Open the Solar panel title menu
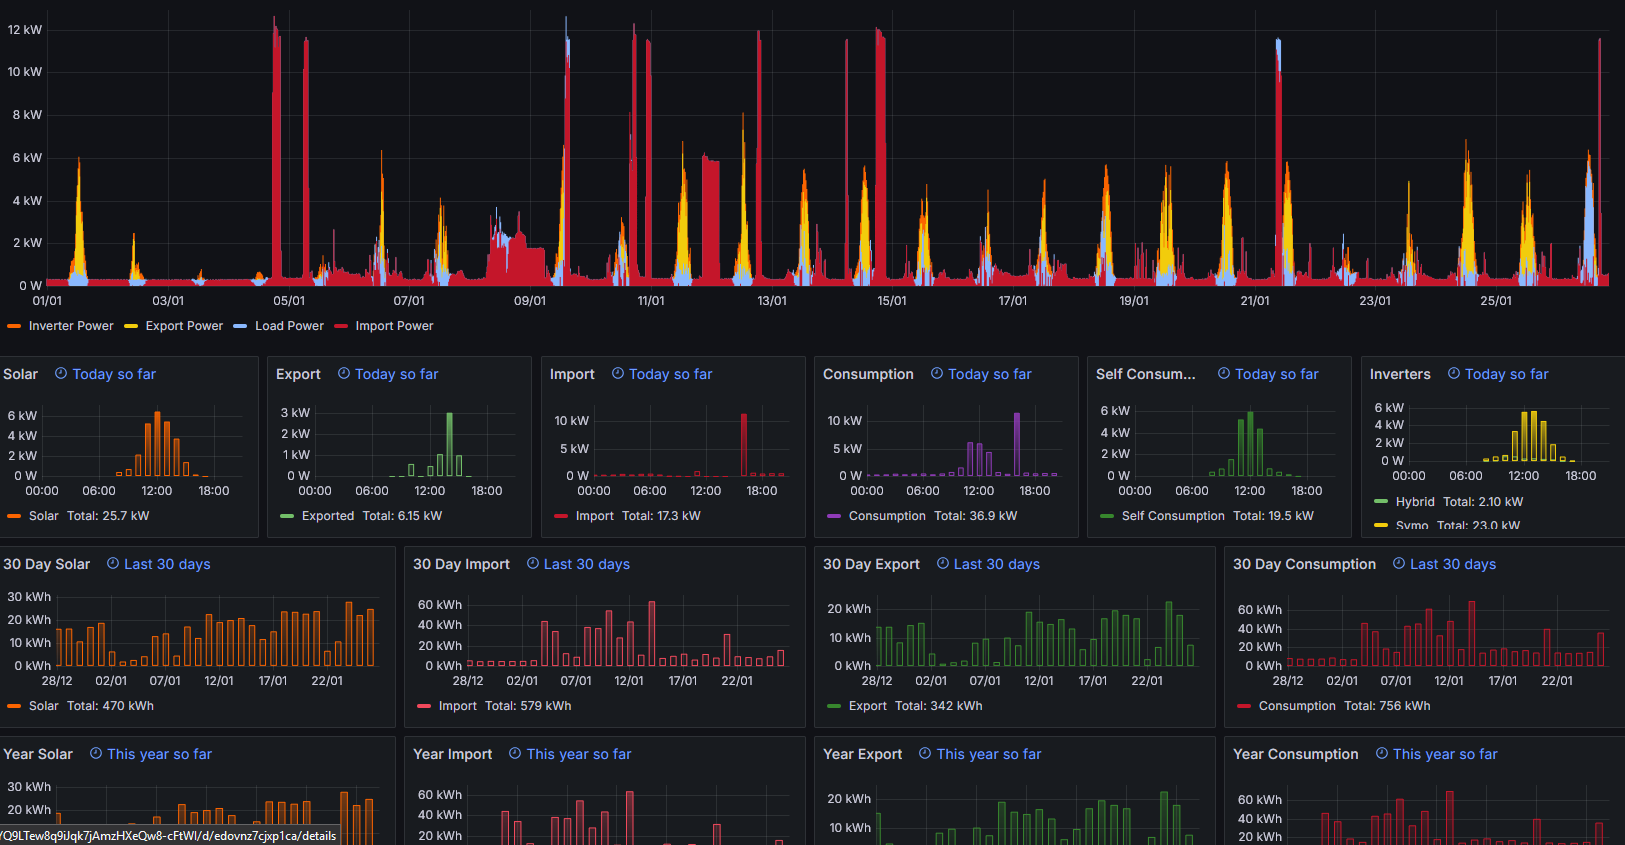This screenshot has width=1625, height=845. tap(20, 374)
